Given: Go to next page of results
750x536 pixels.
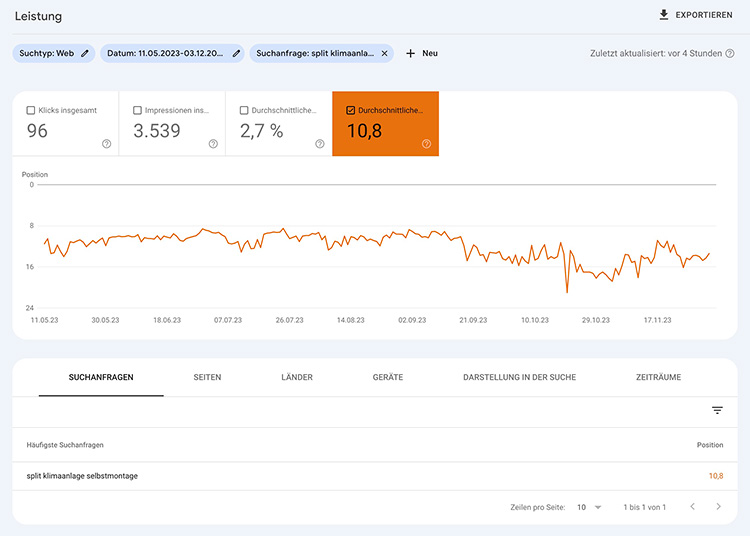Looking at the screenshot, I should point(718,507).
